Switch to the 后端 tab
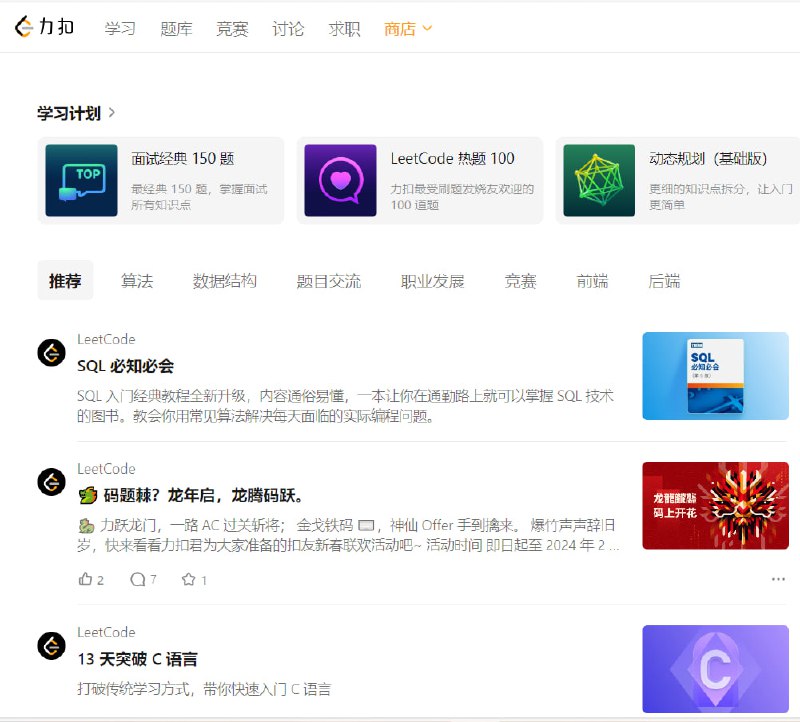Image resolution: width=800 pixels, height=722 pixels. click(664, 281)
